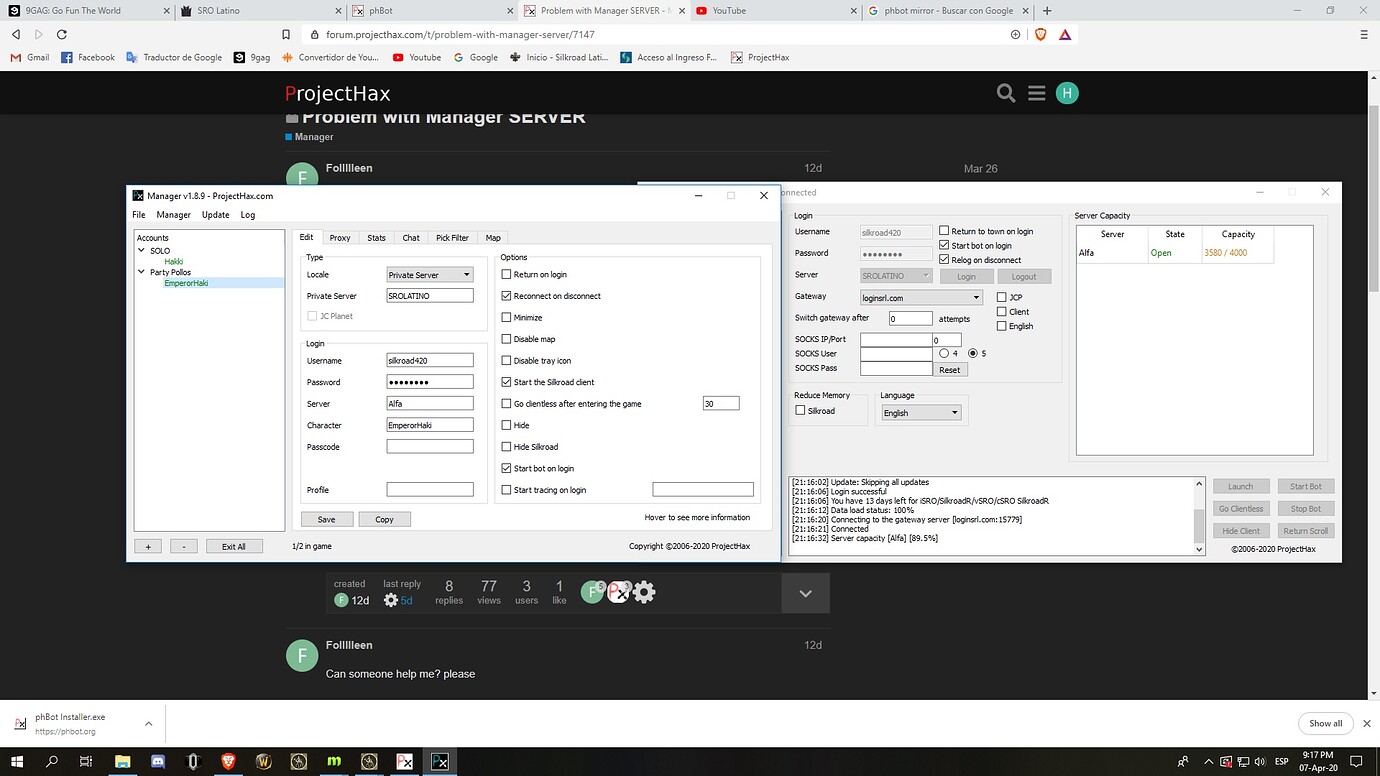1380x776 pixels.
Task: Click the Start Bot button
Action: (1305, 486)
